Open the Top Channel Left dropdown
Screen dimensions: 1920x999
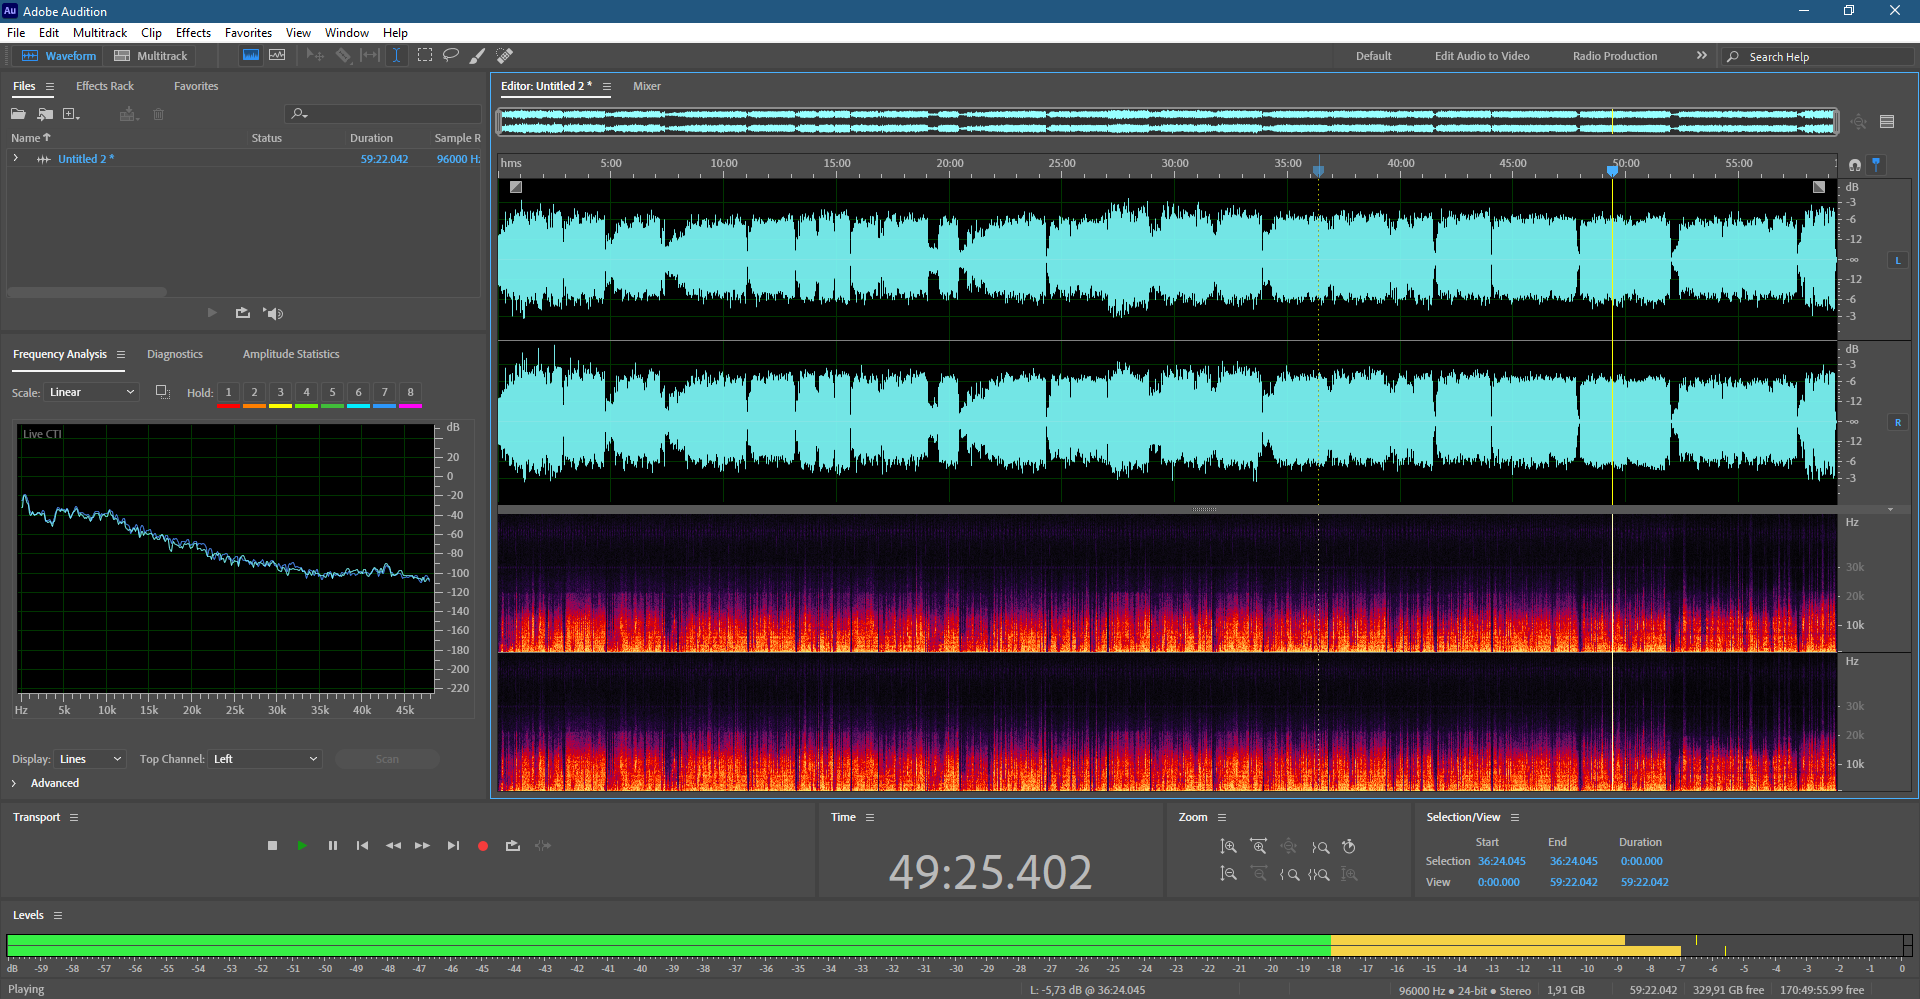(x=265, y=759)
